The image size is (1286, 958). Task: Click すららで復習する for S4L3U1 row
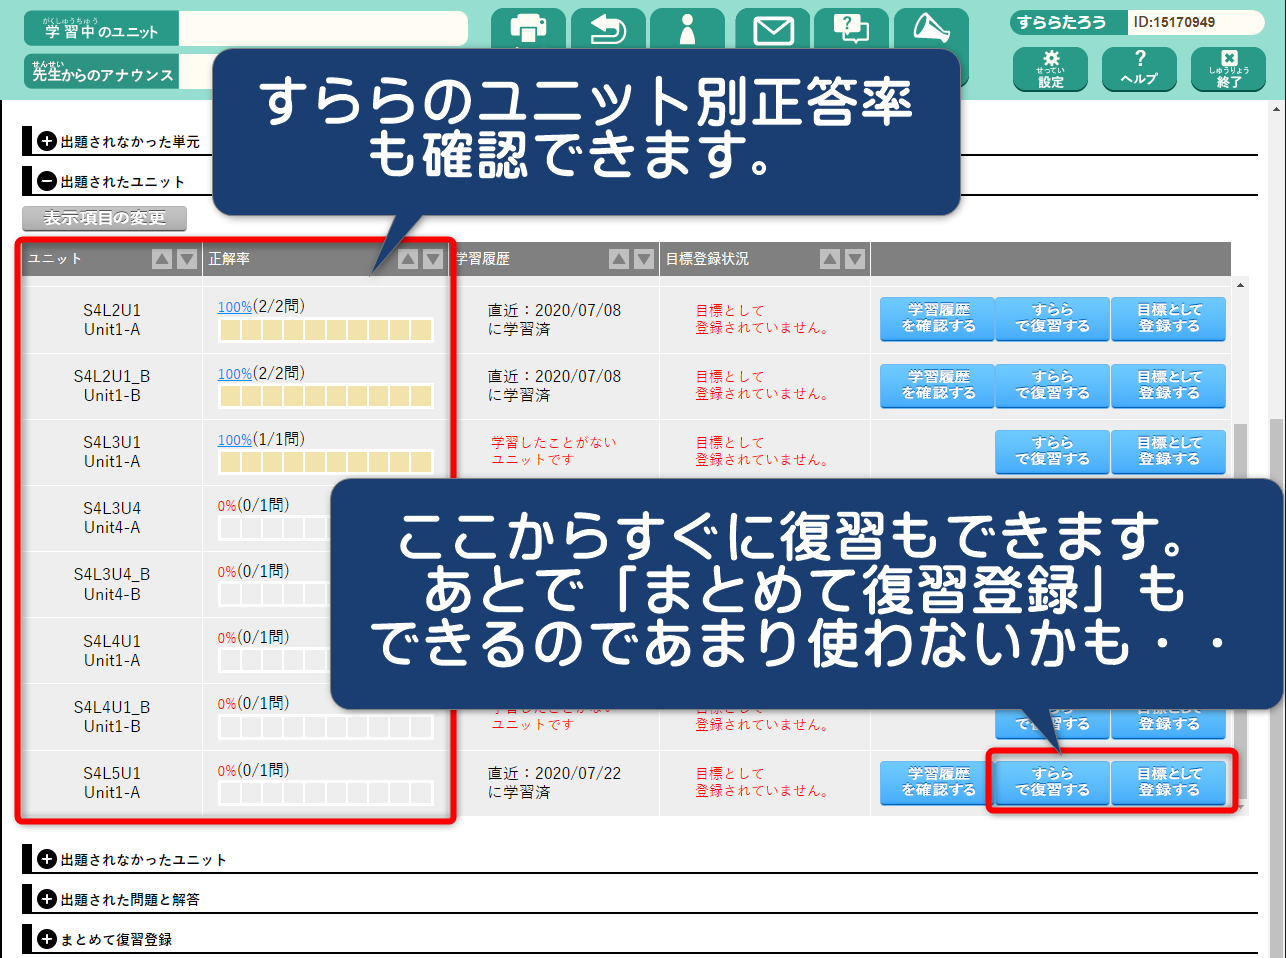(x=1052, y=452)
